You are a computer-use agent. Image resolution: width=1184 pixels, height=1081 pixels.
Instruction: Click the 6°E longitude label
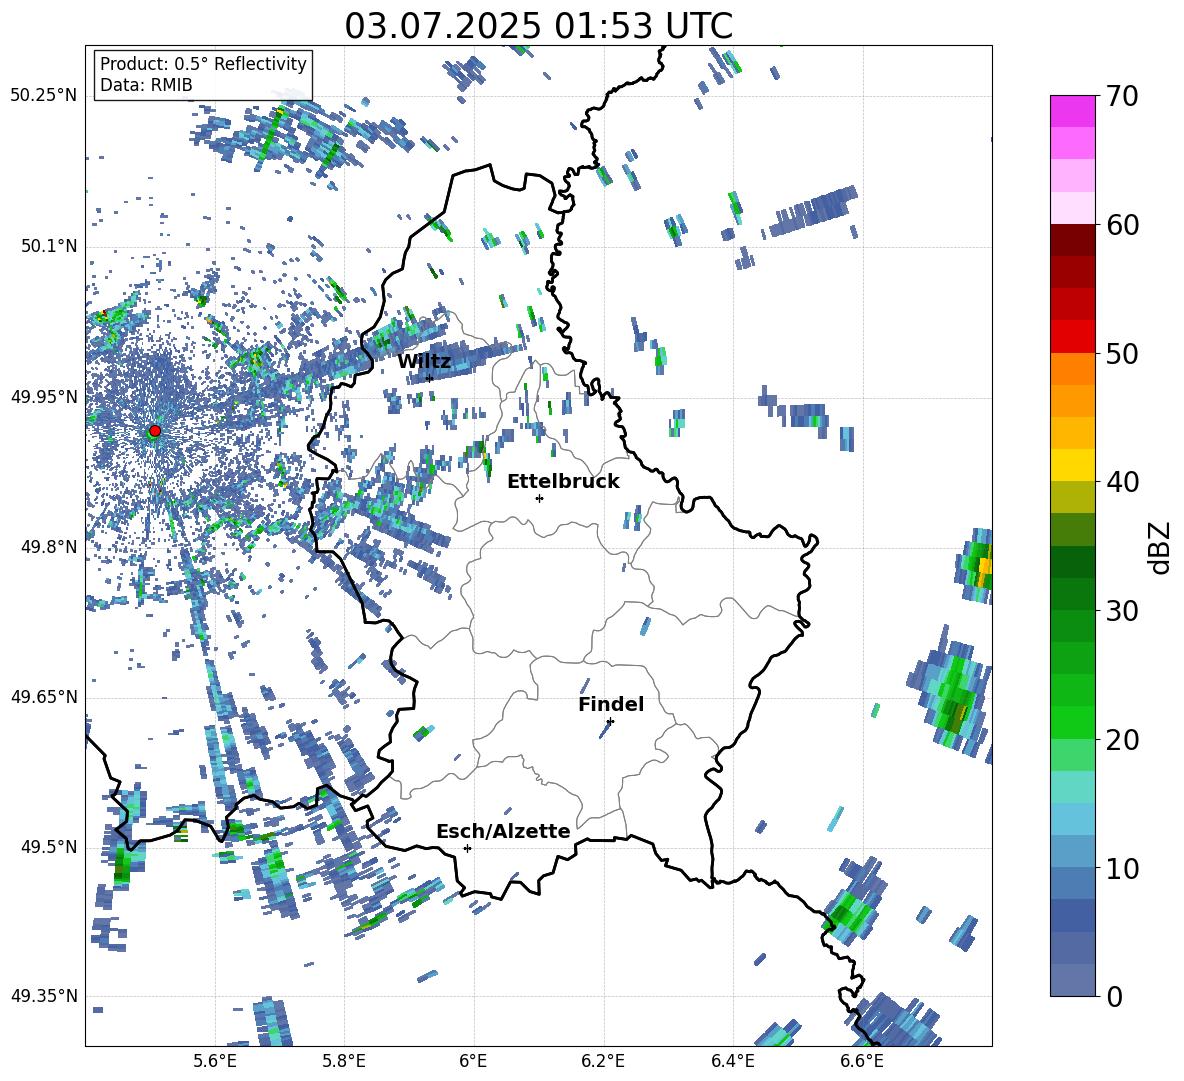pyautogui.click(x=473, y=1061)
